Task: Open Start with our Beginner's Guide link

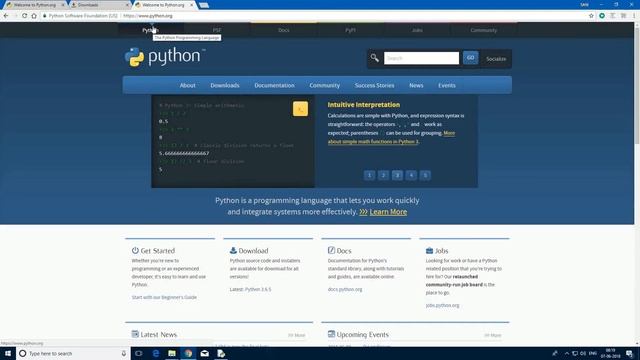Action: pos(164,297)
